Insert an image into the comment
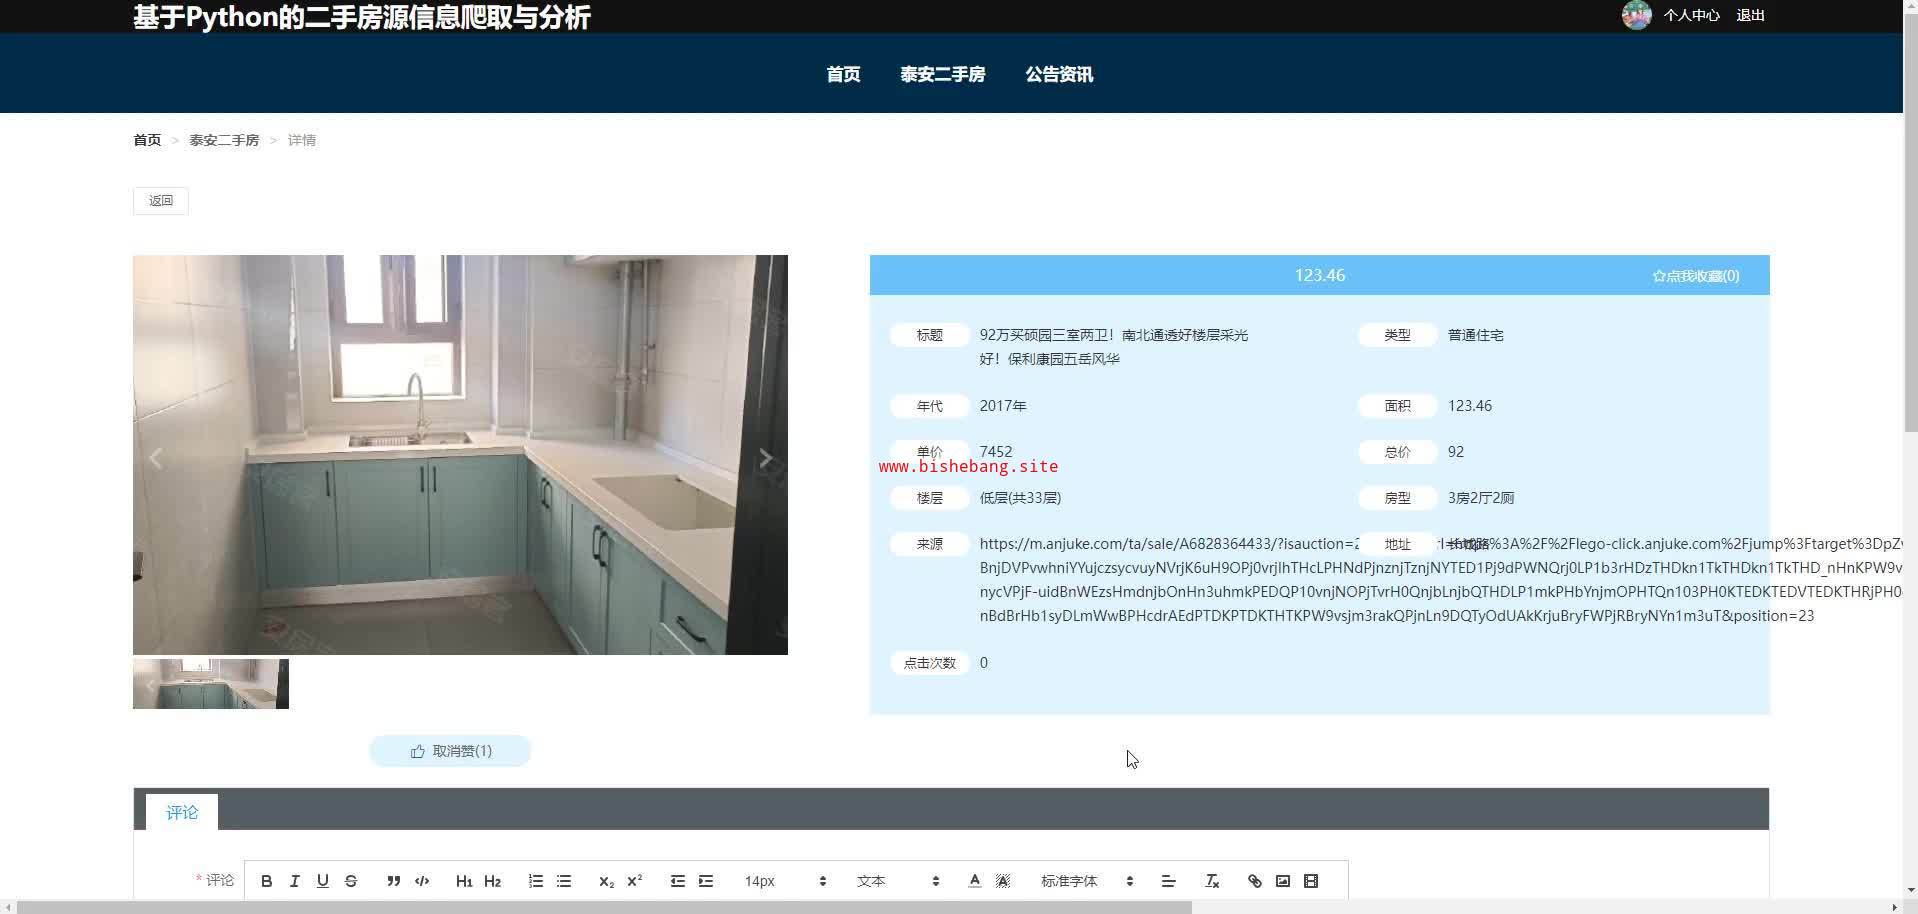The height and width of the screenshot is (914, 1918). (1282, 881)
